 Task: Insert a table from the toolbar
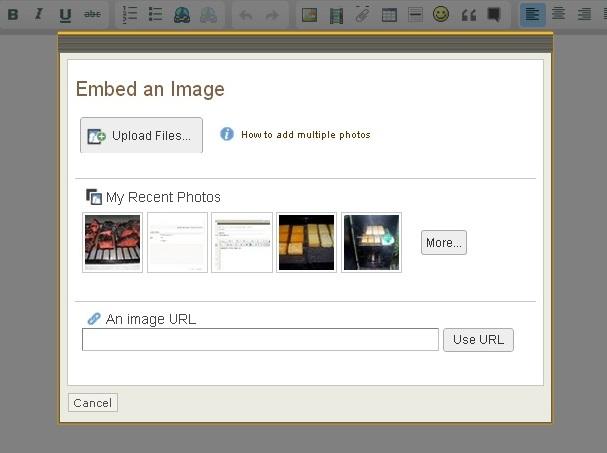[x=389, y=14]
